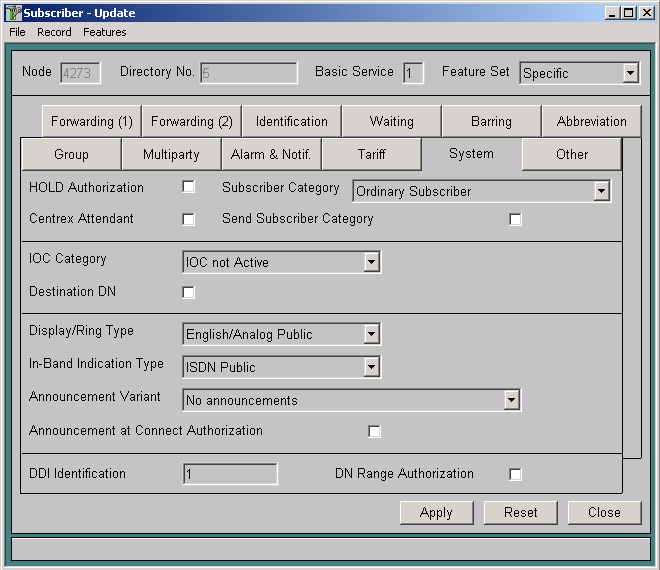Check Send Subscriber Category box

[515, 219]
